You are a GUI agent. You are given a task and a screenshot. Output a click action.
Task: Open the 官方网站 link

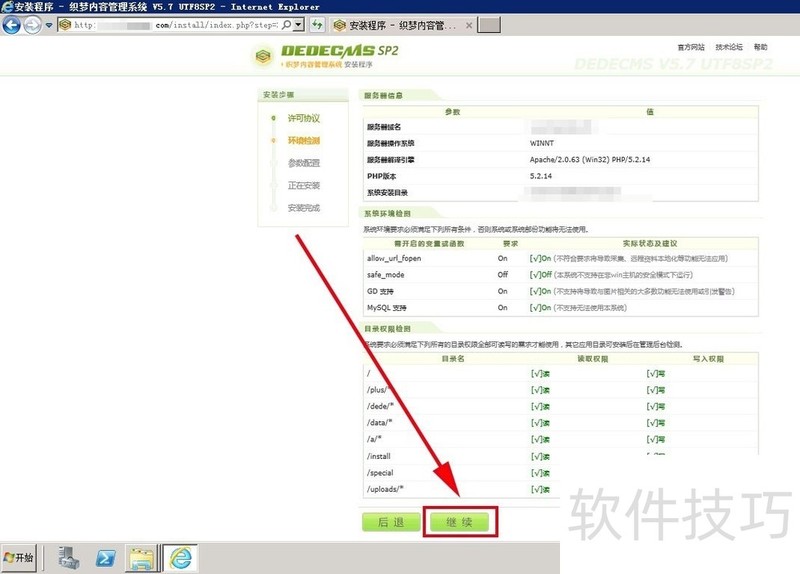coord(691,47)
